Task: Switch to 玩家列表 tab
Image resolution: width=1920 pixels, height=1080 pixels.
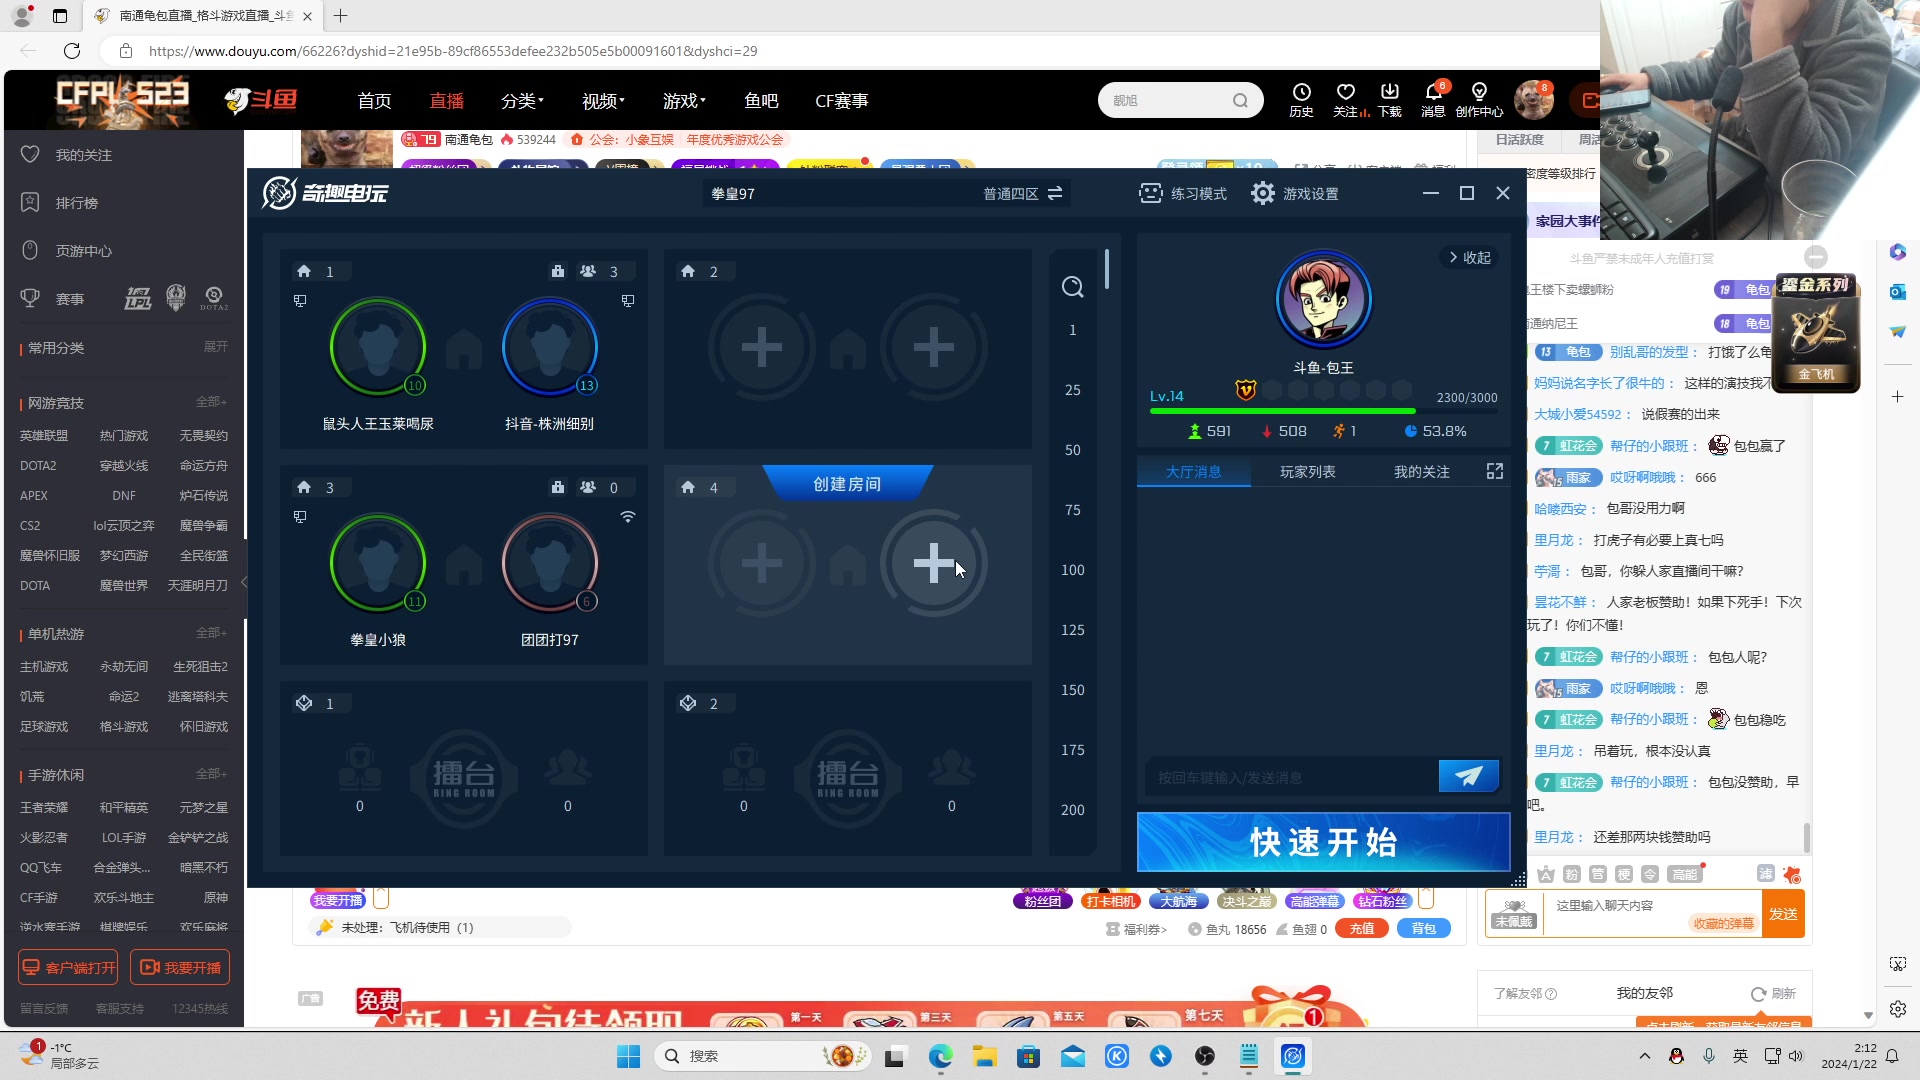Action: pyautogui.click(x=1307, y=471)
